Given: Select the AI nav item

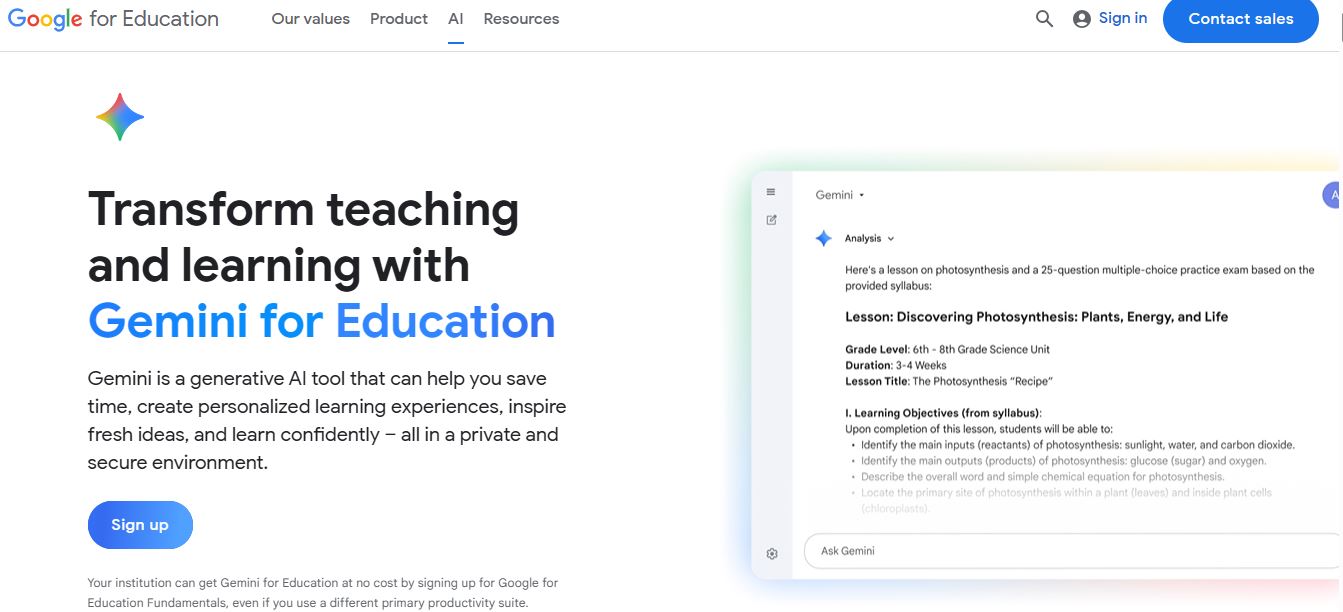Looking at the screenshot, I should [456, 19].
